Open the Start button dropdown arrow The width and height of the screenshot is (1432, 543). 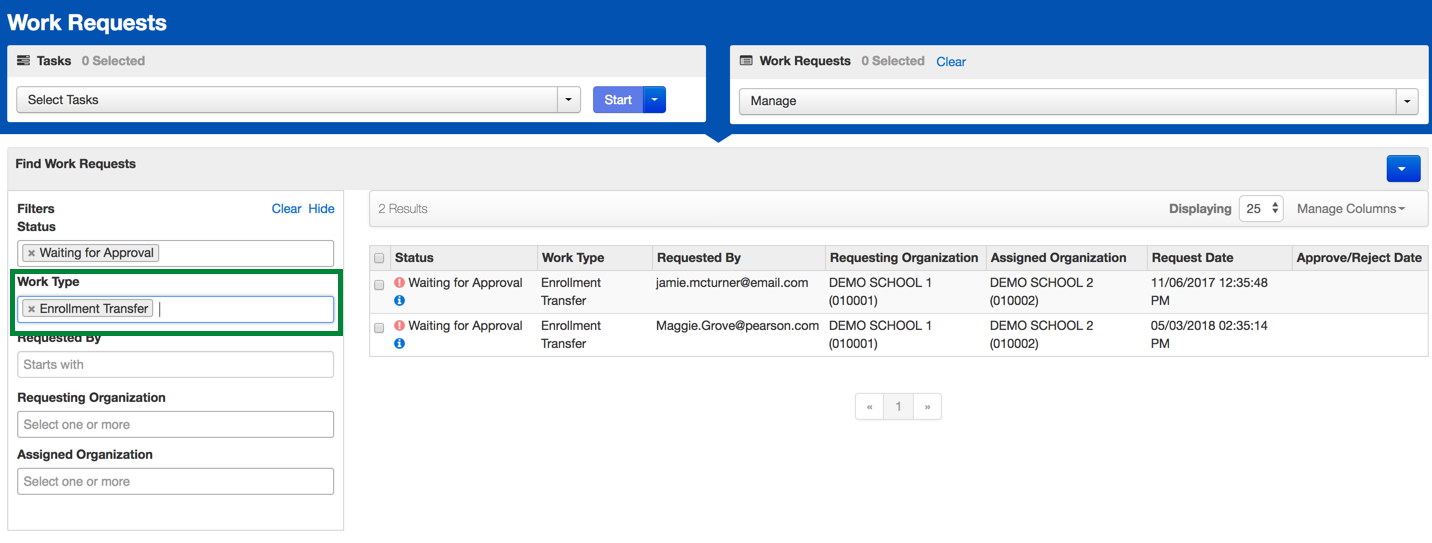[654, 100]
